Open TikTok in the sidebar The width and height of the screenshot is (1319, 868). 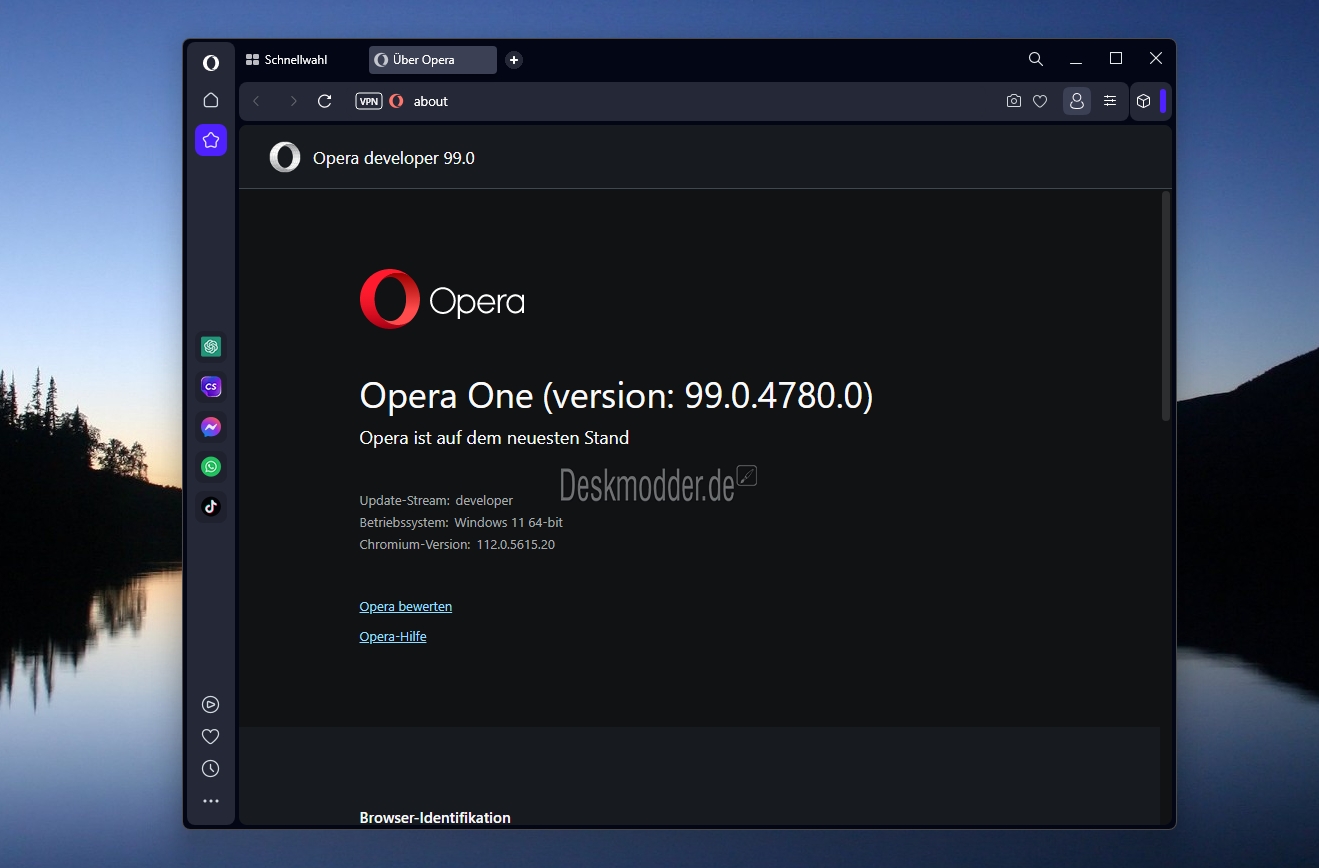pyautogui.click(x=211, y=506)
